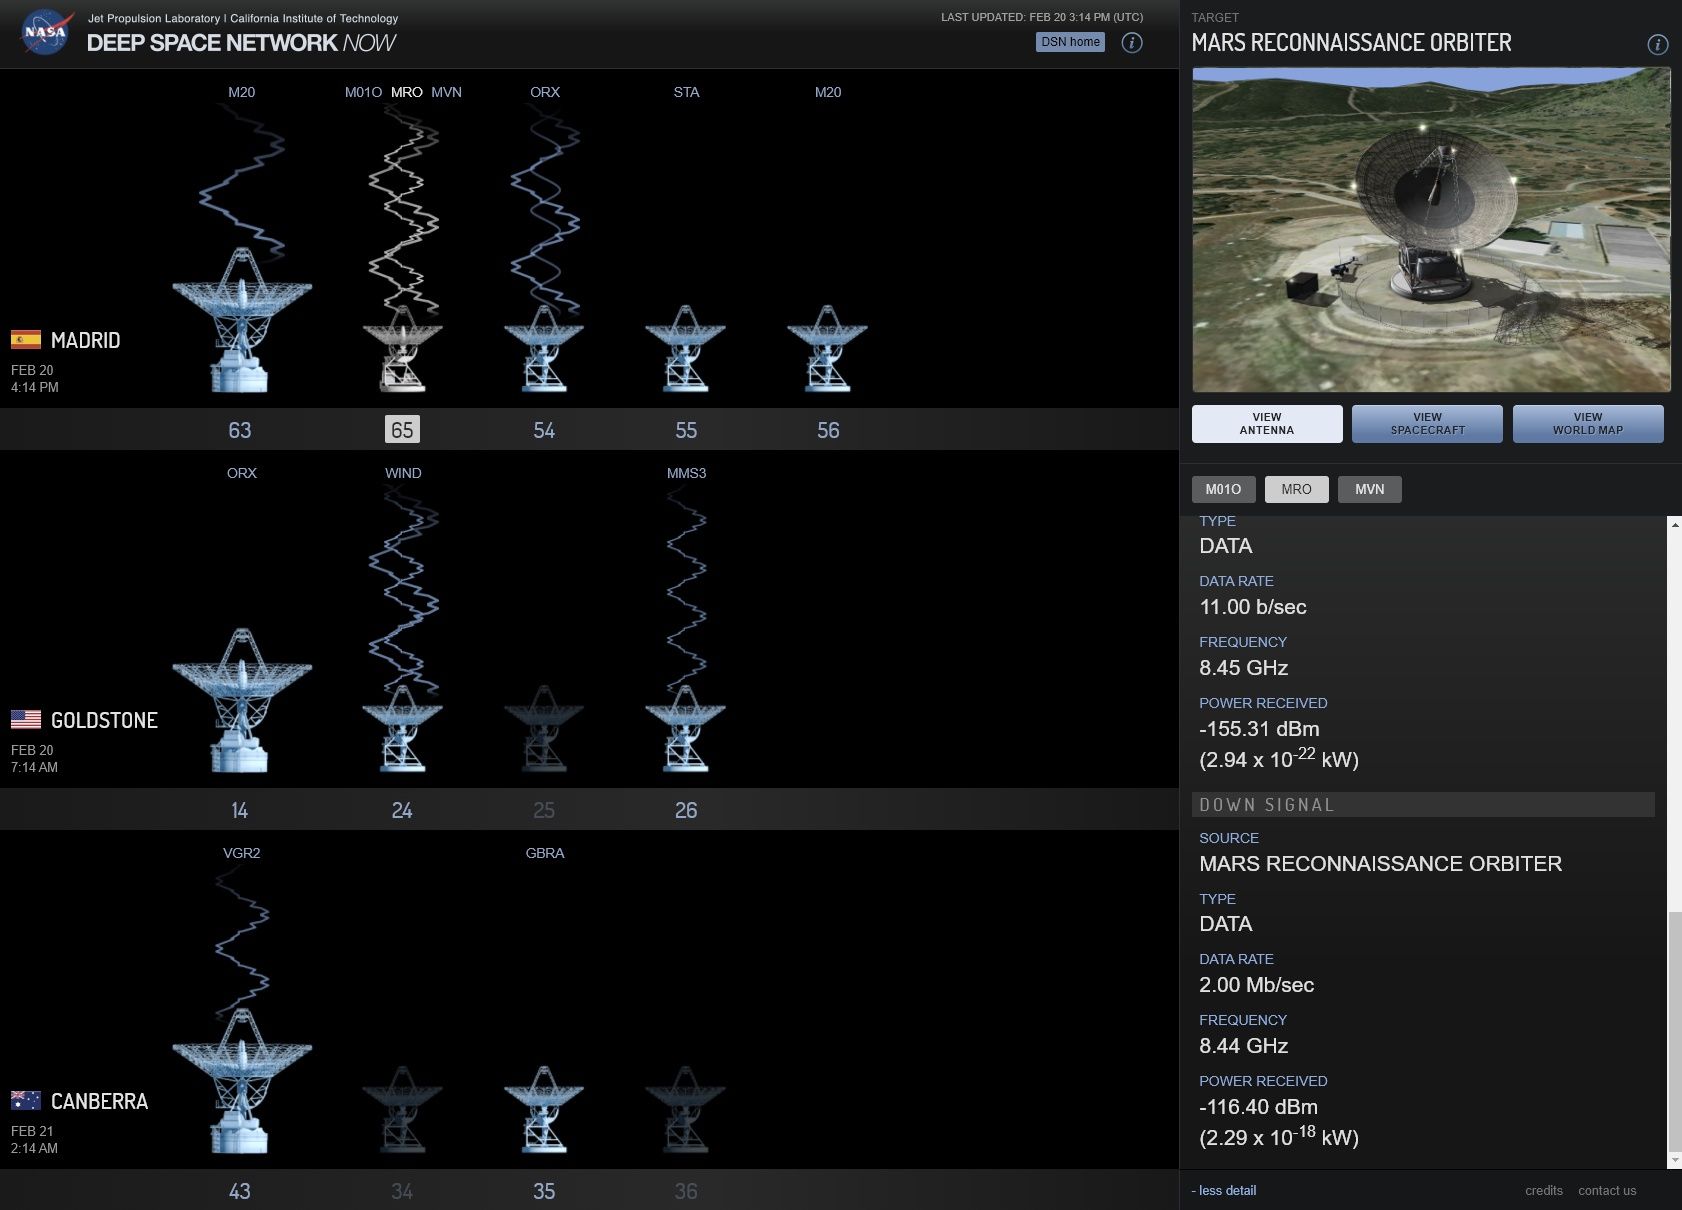Click View Antenna button
1682x1210 pixels.
pos(1267,424)
